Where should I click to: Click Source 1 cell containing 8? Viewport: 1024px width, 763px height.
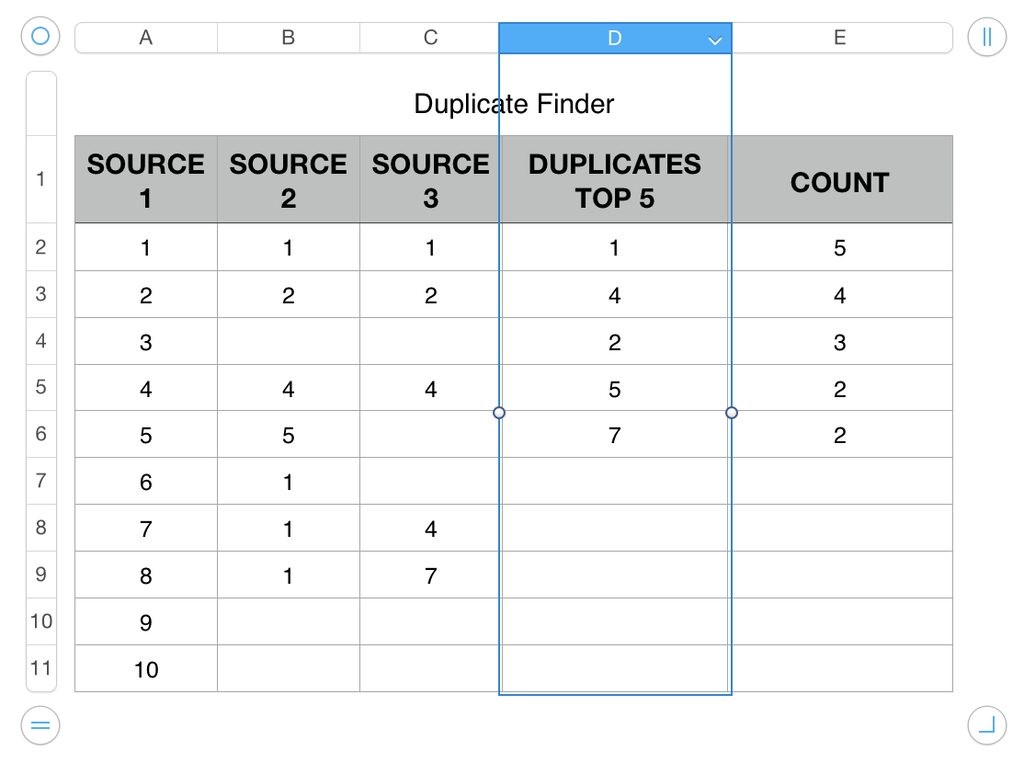click(x=146, y=575)
